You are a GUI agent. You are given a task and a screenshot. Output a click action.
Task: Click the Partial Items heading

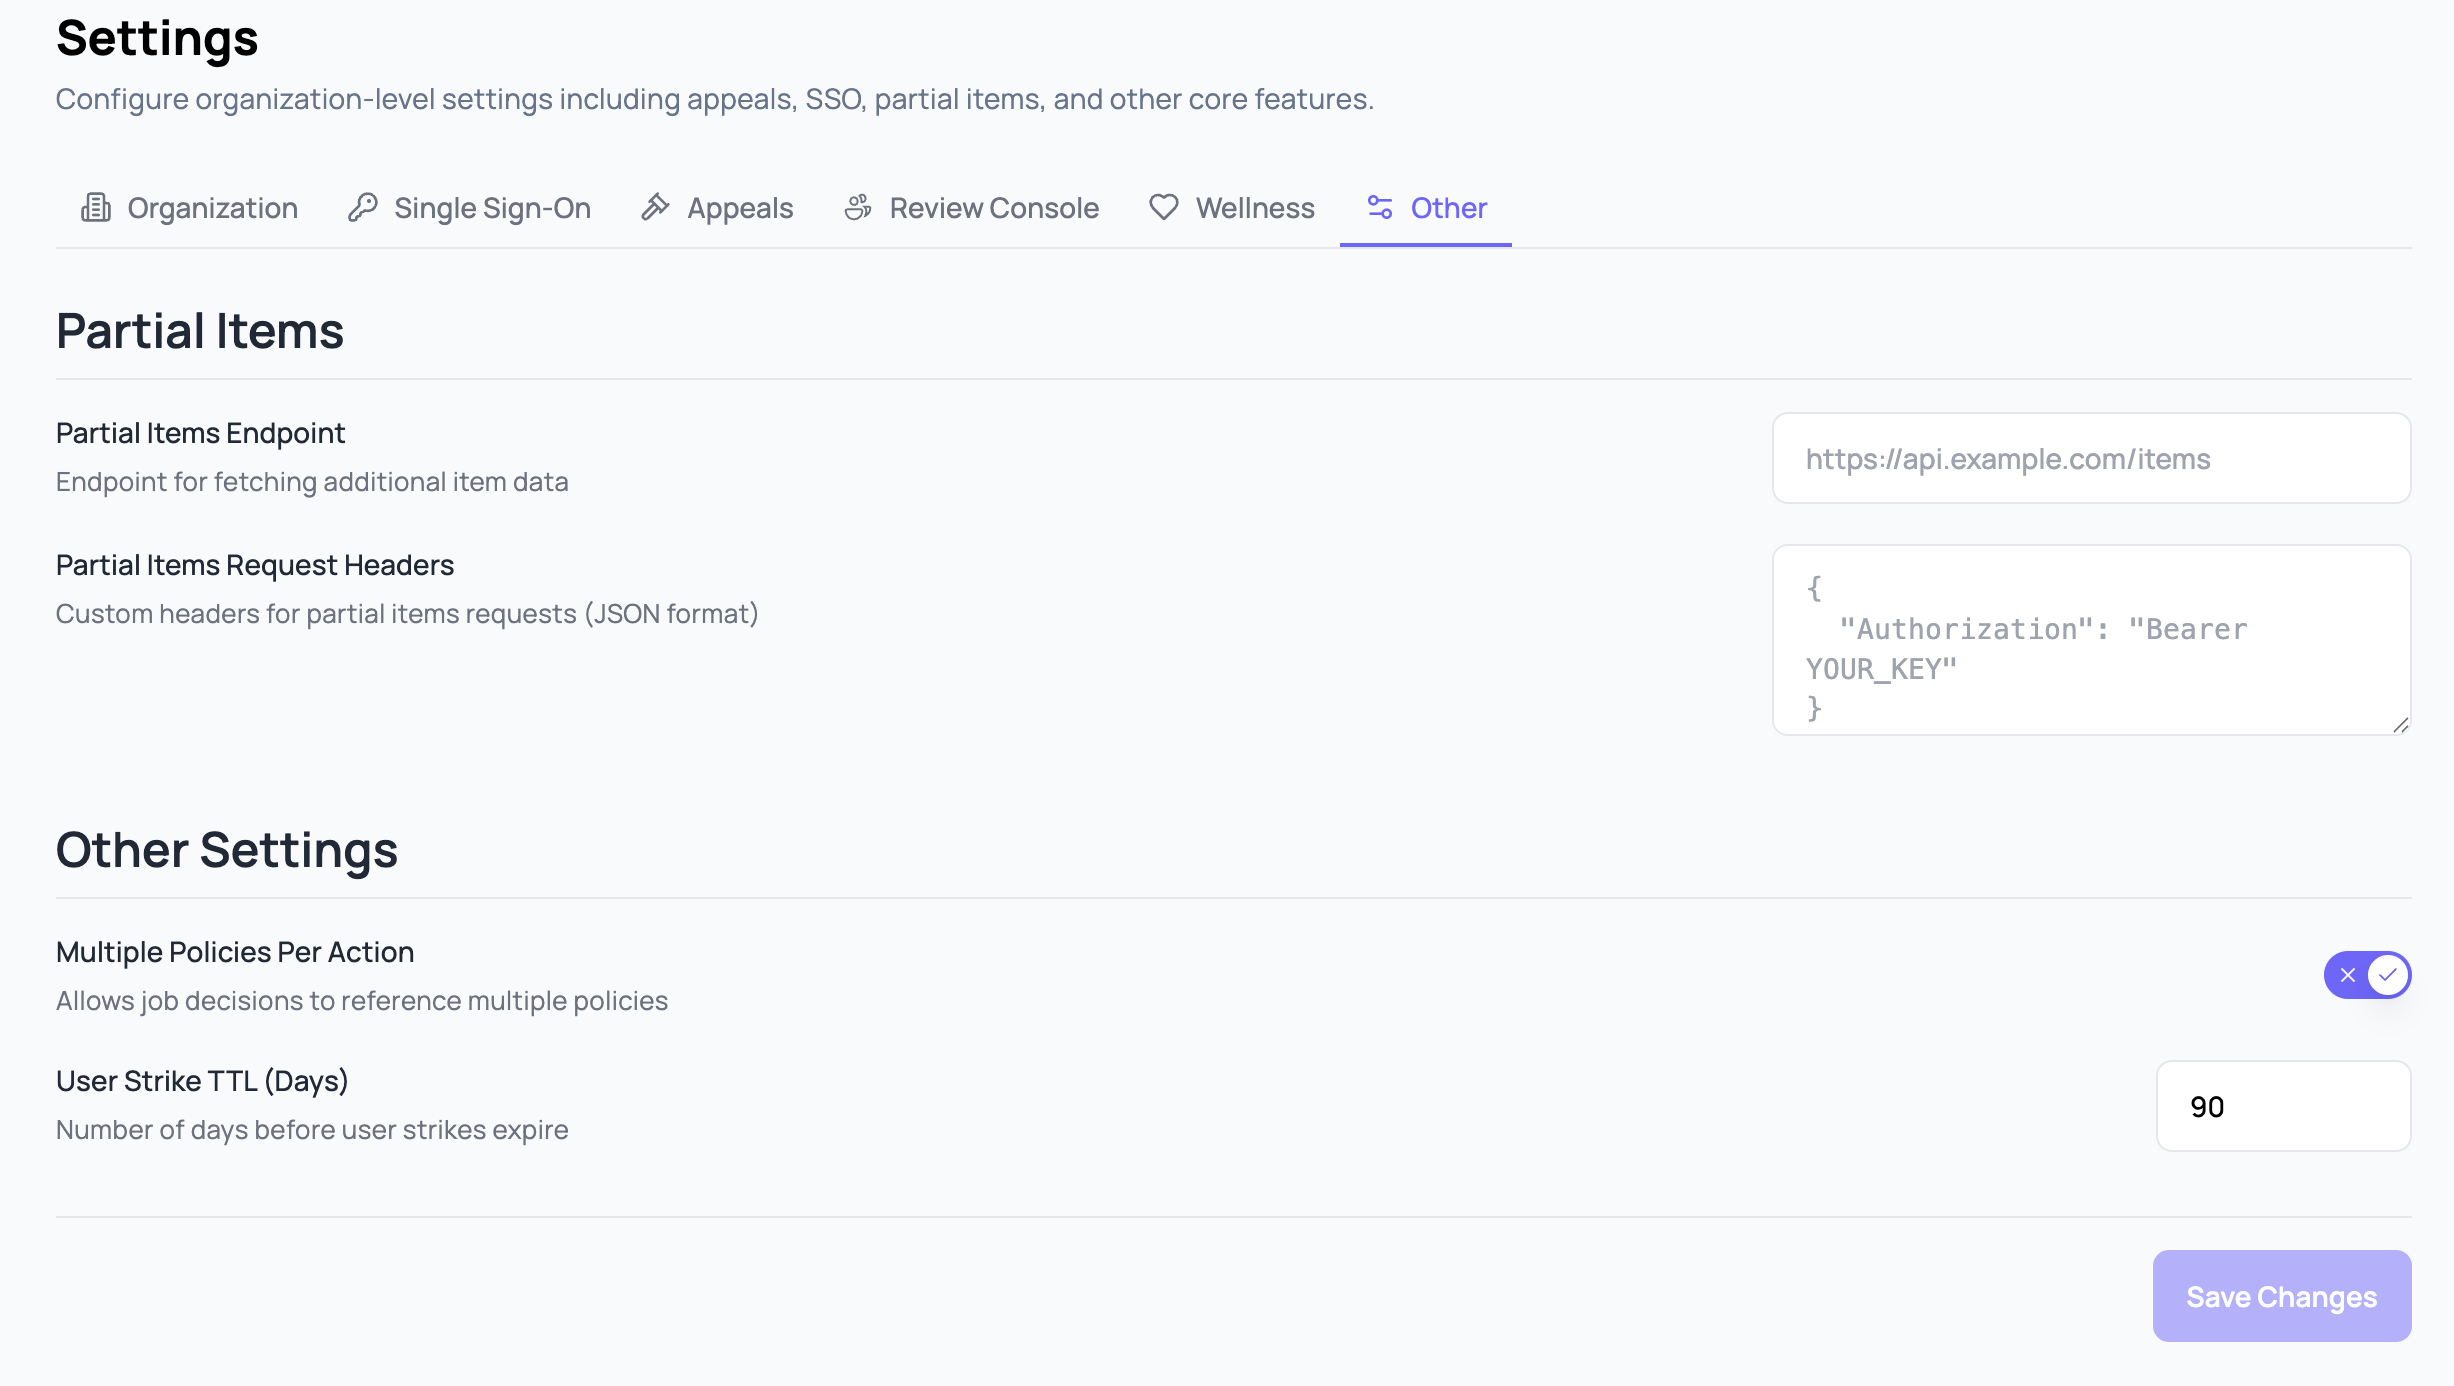(x=200, y=331)
